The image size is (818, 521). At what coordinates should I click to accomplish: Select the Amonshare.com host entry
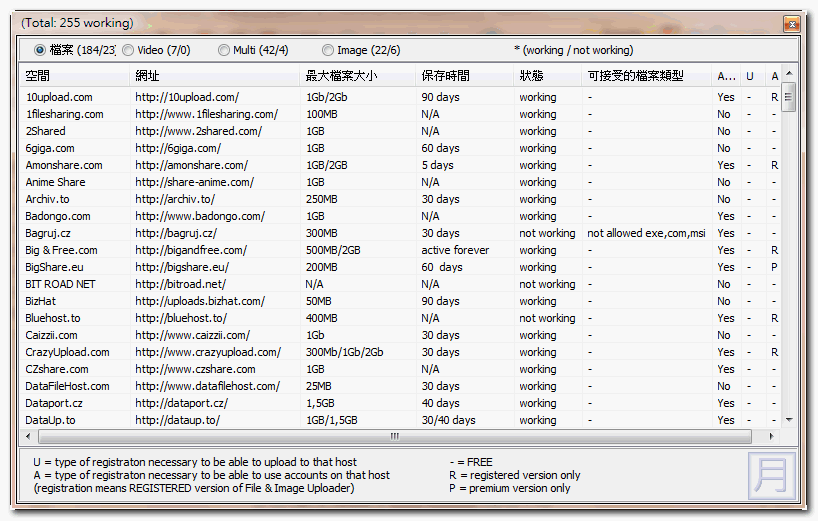(x=64, y=165)
